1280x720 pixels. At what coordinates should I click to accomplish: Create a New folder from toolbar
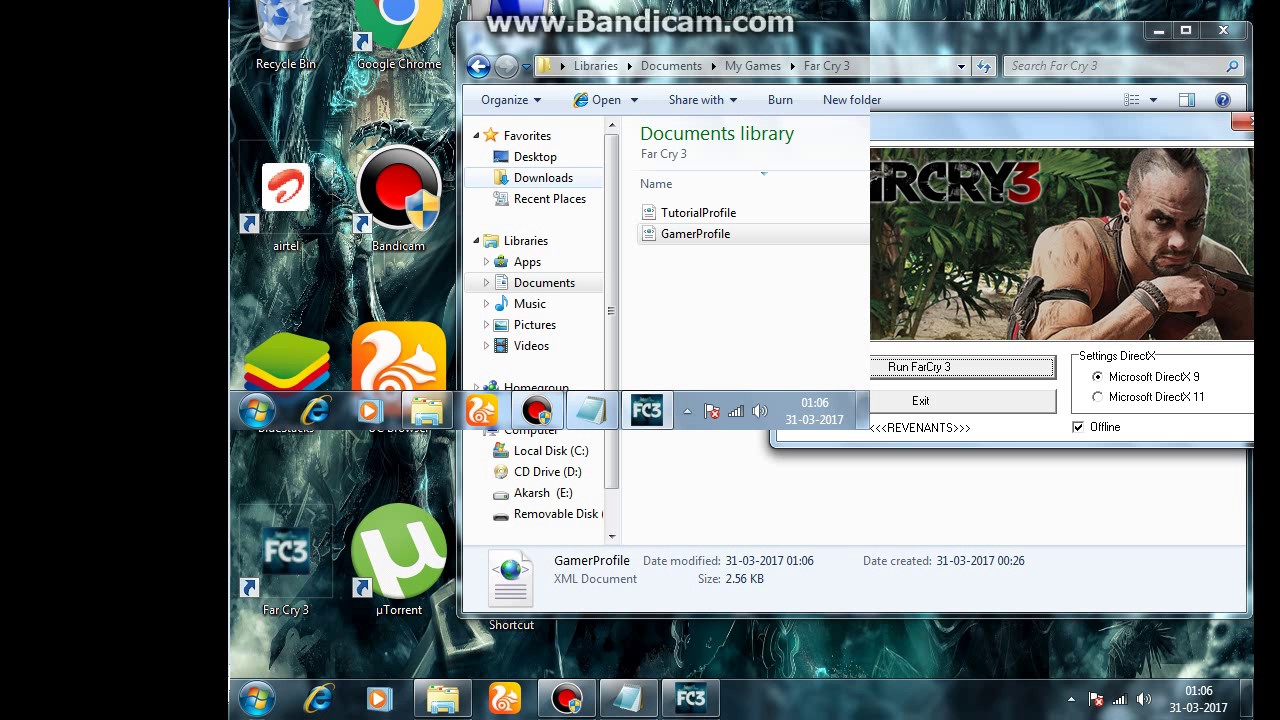click(852, 100)
